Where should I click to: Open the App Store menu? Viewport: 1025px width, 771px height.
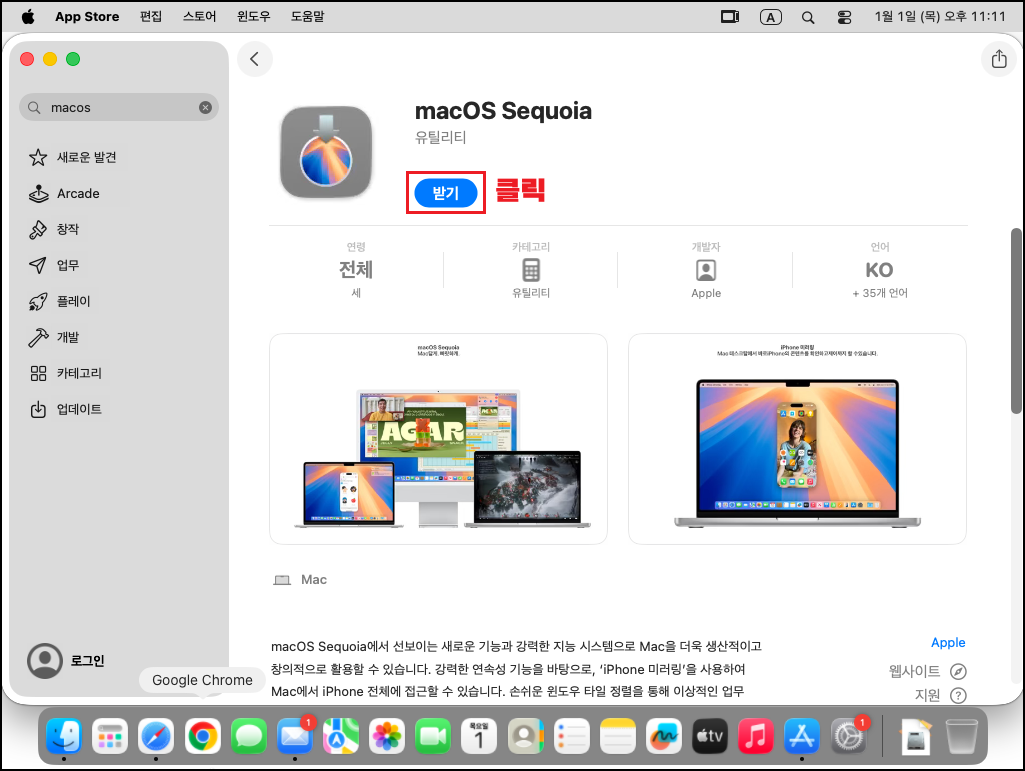[x=87, y=16]
